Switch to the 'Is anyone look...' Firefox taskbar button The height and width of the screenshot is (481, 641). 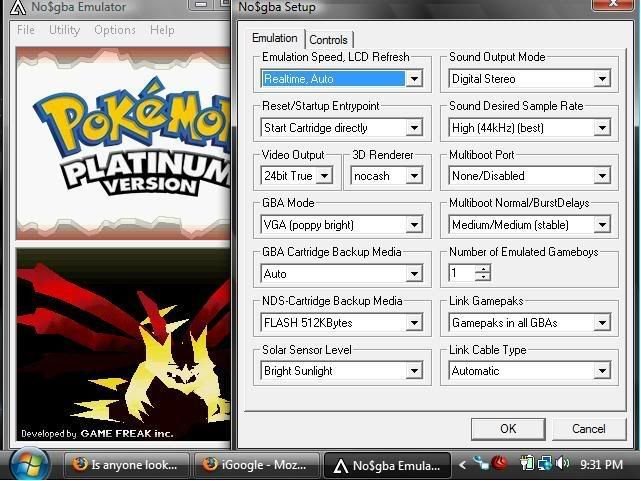[126, 465]
